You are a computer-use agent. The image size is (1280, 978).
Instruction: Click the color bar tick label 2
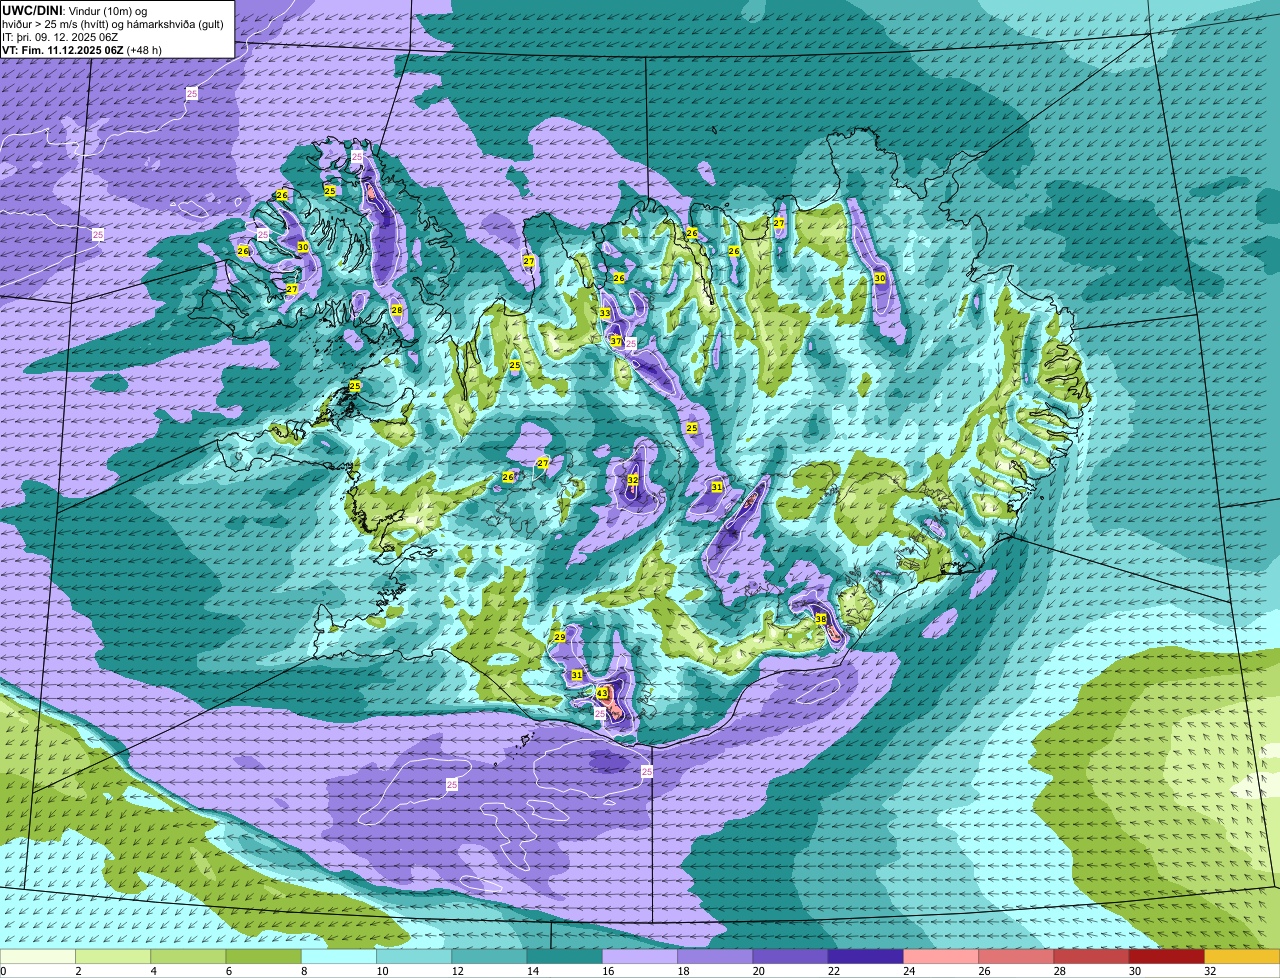[77, 971]
